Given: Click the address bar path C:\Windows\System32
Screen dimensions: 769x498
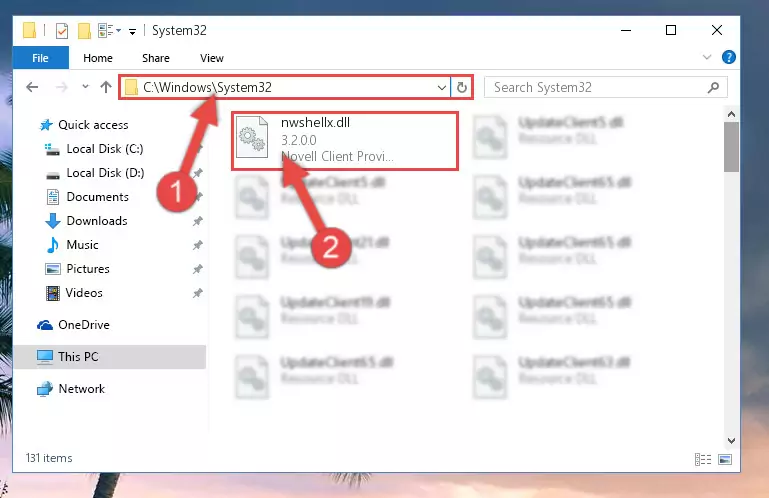Looking at the screenshot, I should 207,87.
